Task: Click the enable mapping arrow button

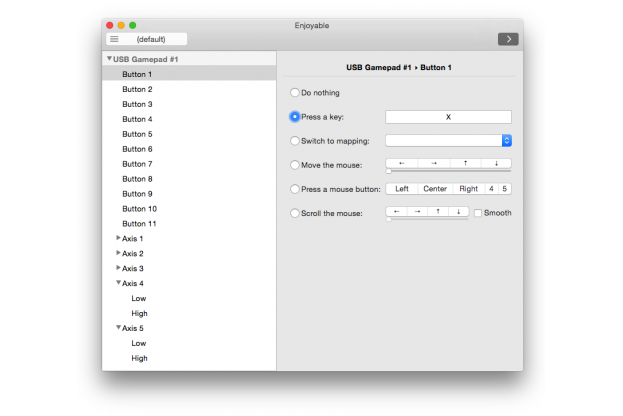Action: coord(508,39)
